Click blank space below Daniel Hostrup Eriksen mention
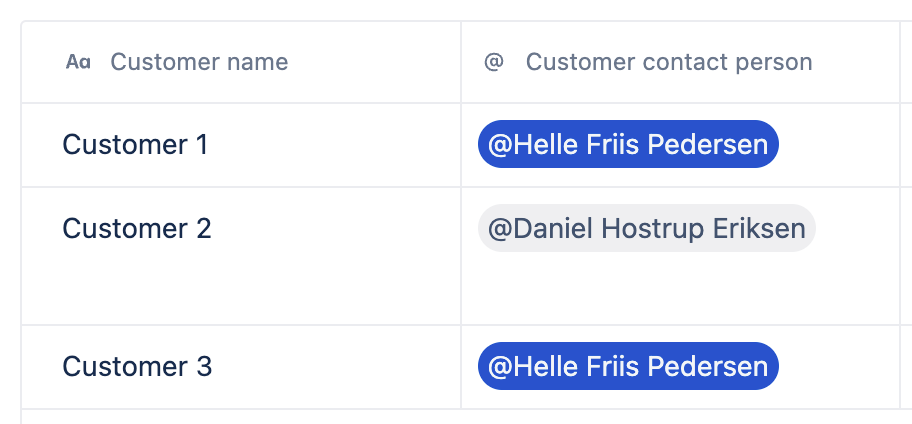Viewport: 912px width, 424px height. tap(647, 288)
